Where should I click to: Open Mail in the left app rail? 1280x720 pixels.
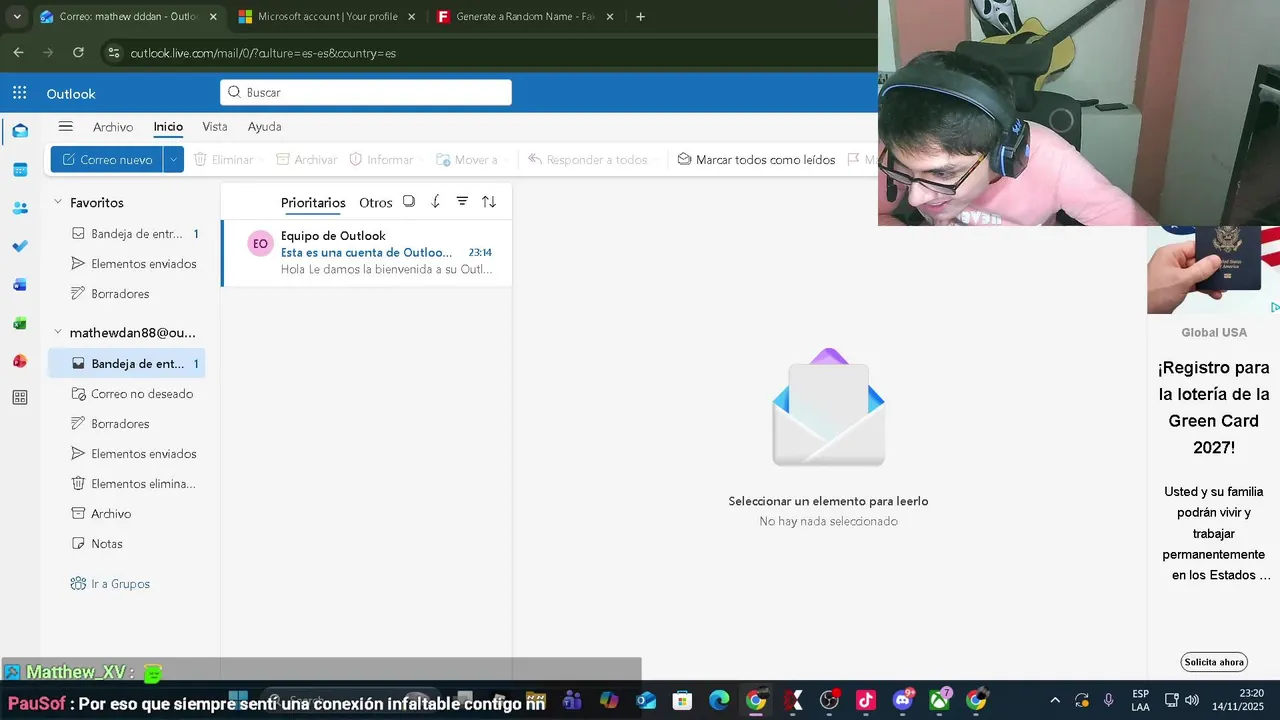20,131
